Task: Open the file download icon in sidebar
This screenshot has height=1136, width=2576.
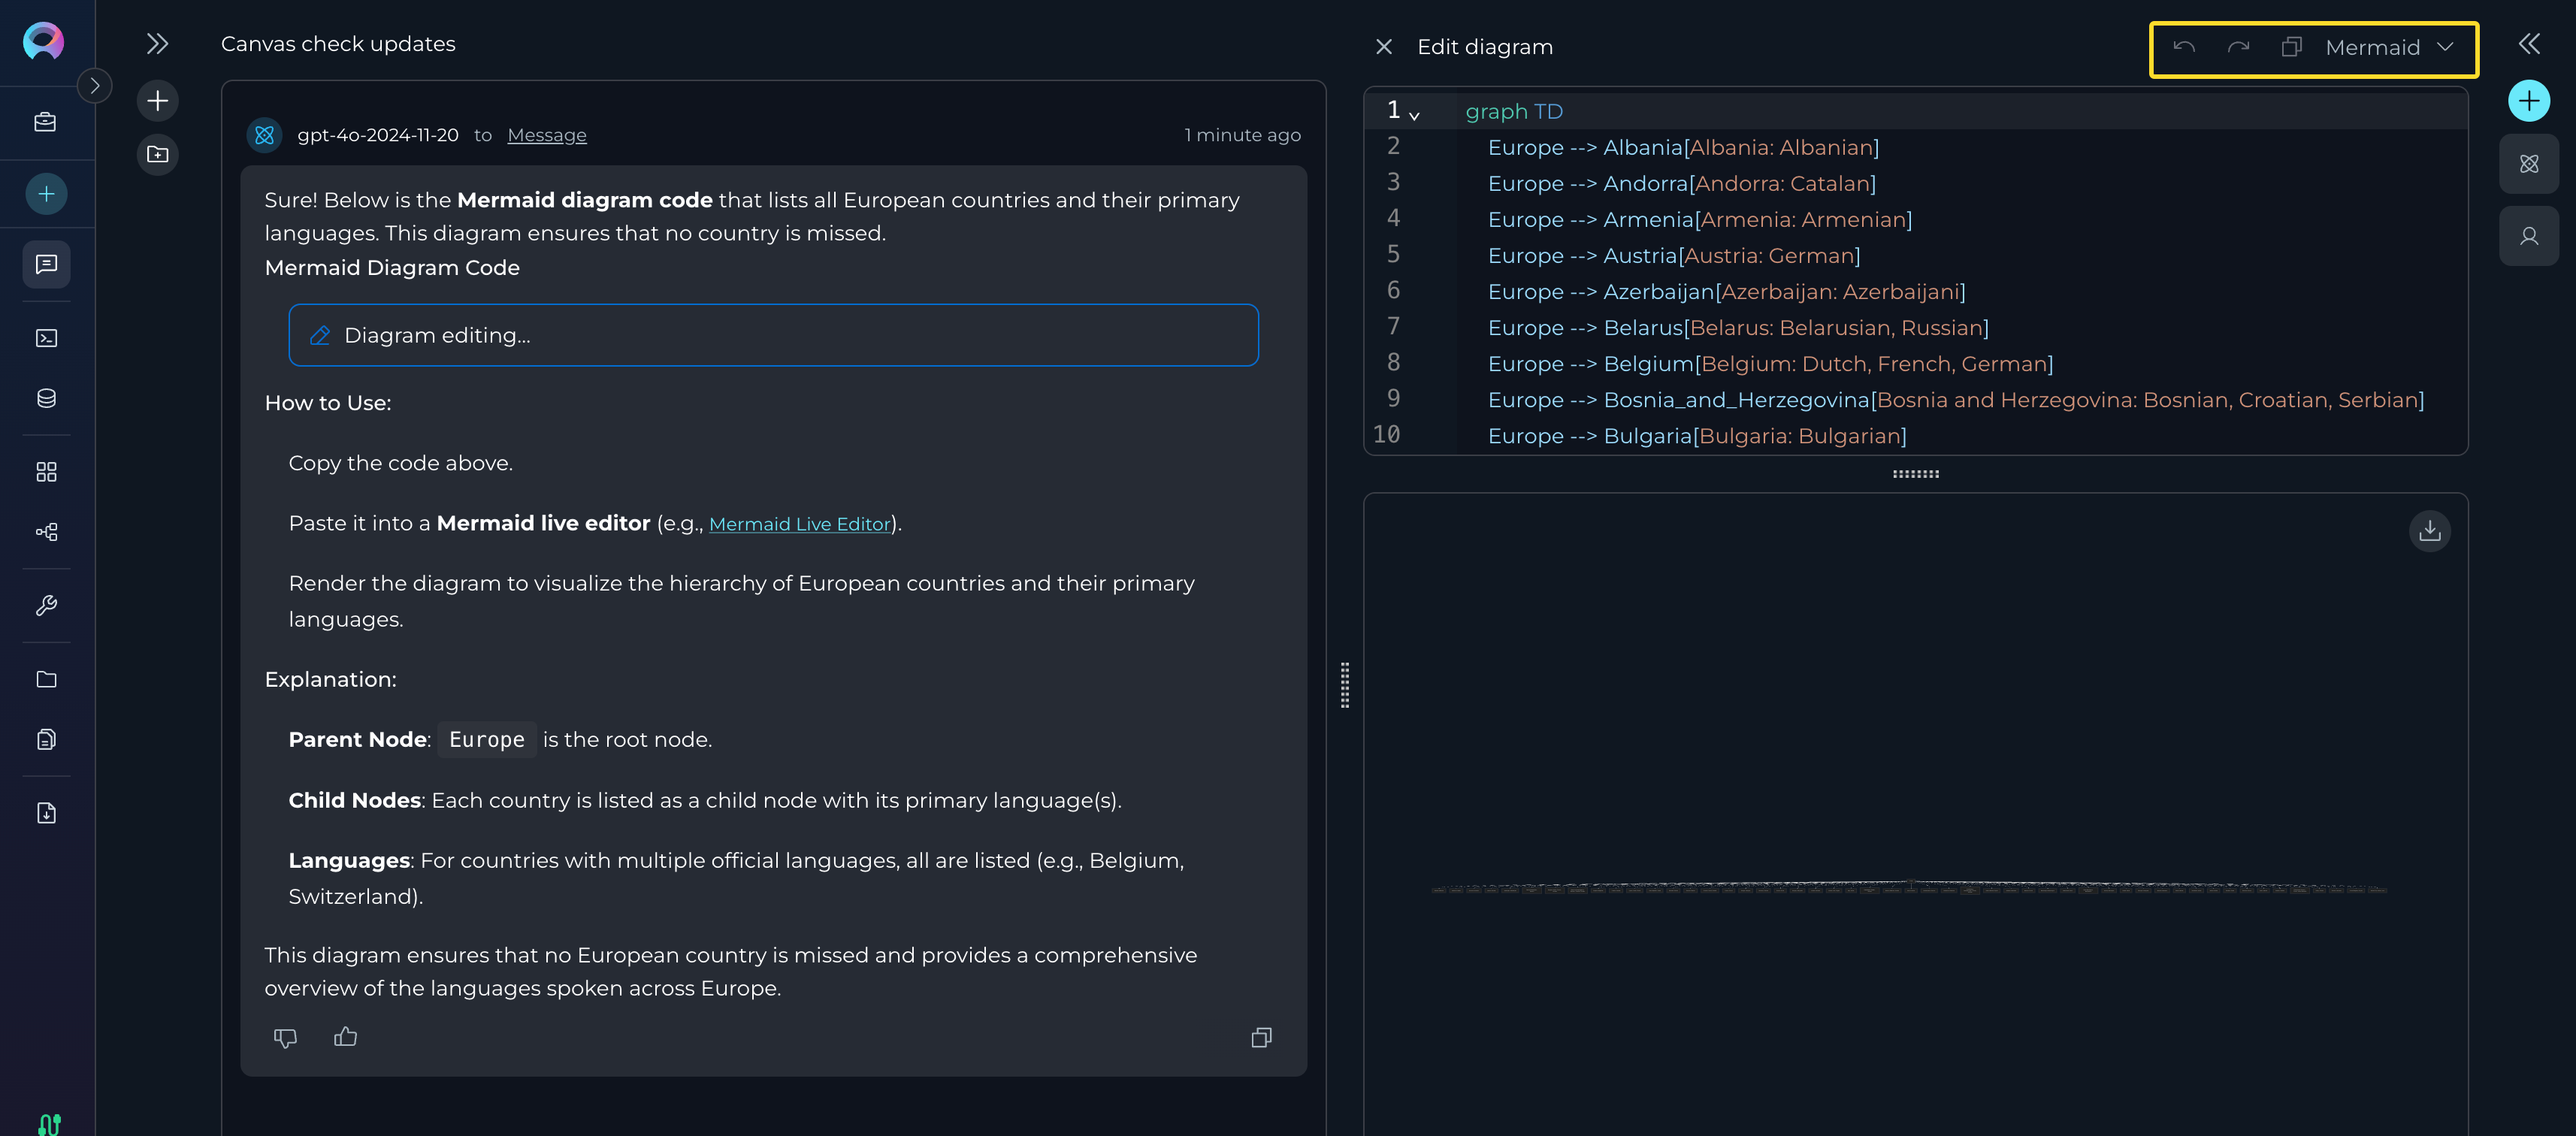Action: pyautogui.click(x=46, y=813)
